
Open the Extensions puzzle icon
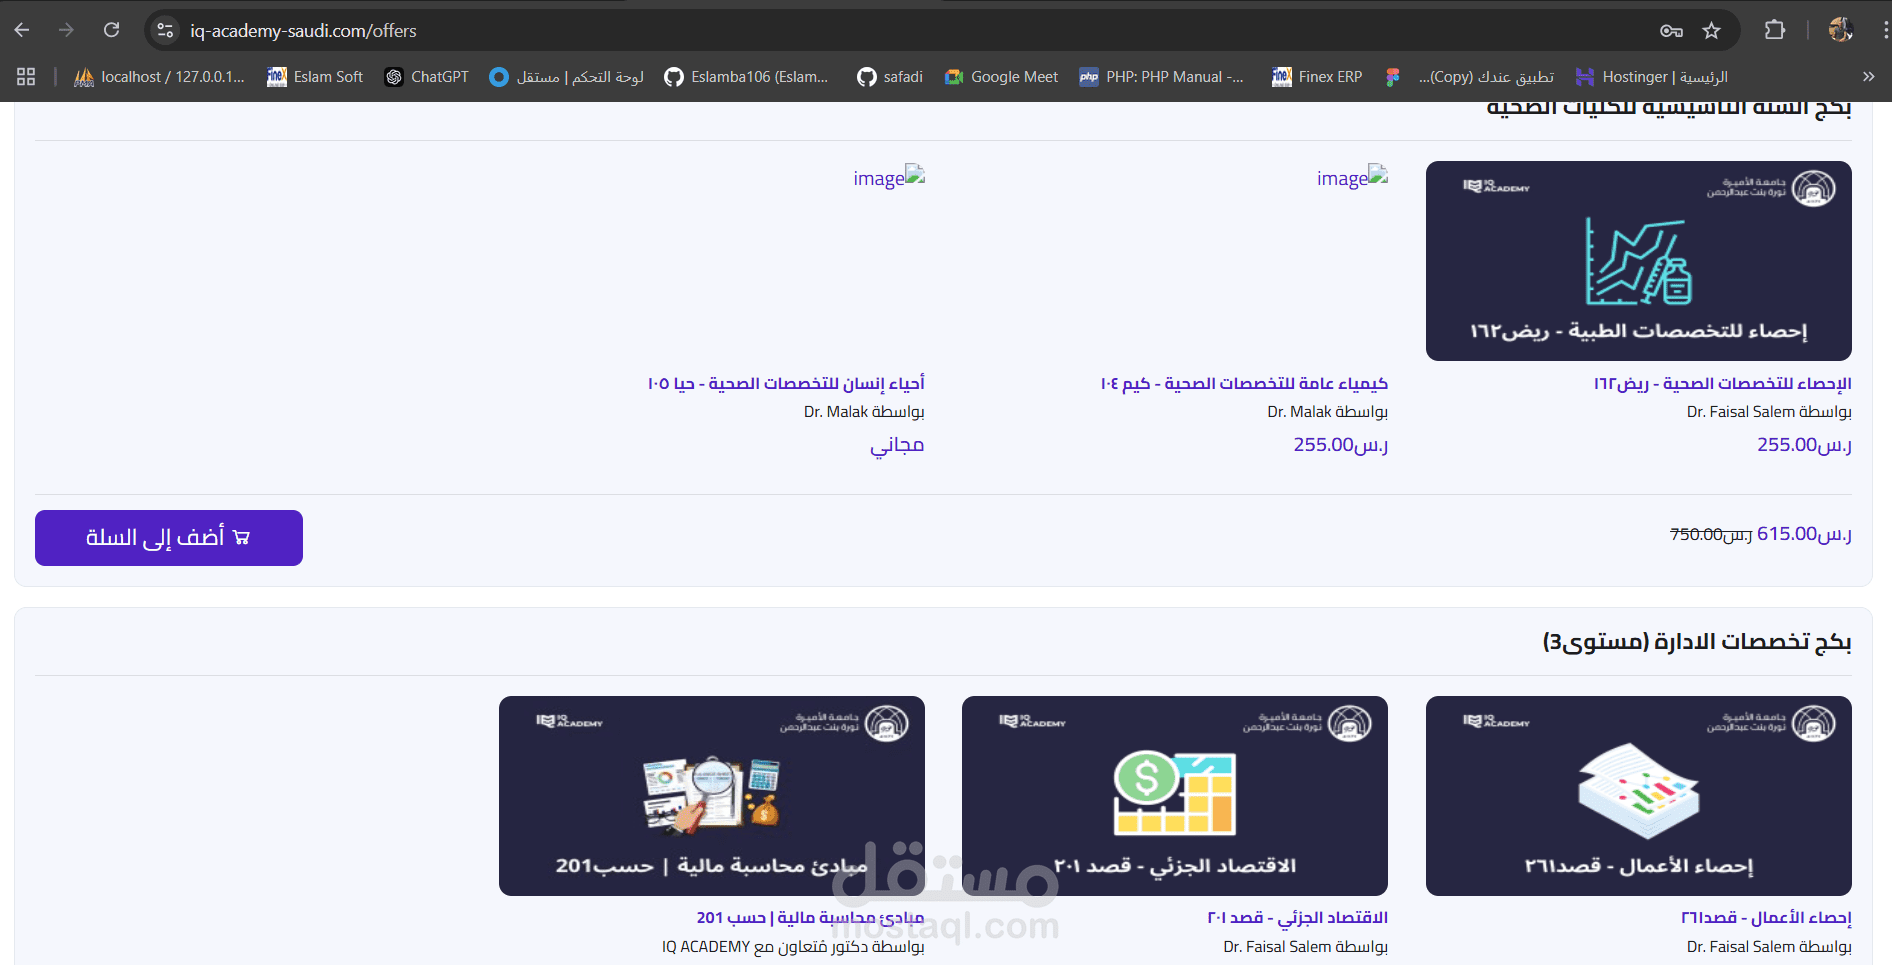click(1775, 30)
